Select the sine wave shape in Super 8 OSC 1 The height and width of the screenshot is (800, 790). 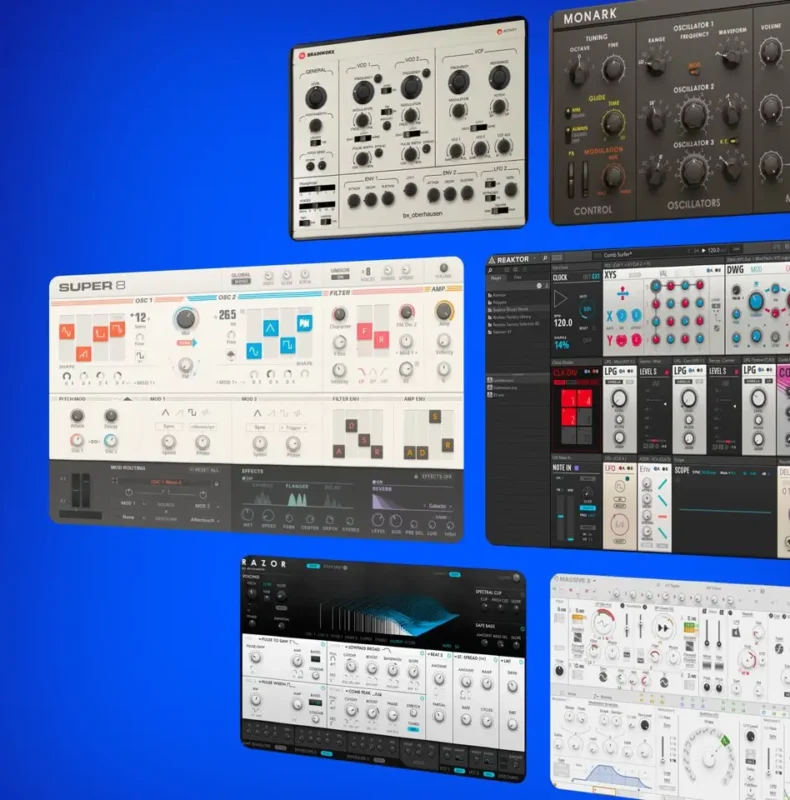pyautogui.click(x=142, y=358)
